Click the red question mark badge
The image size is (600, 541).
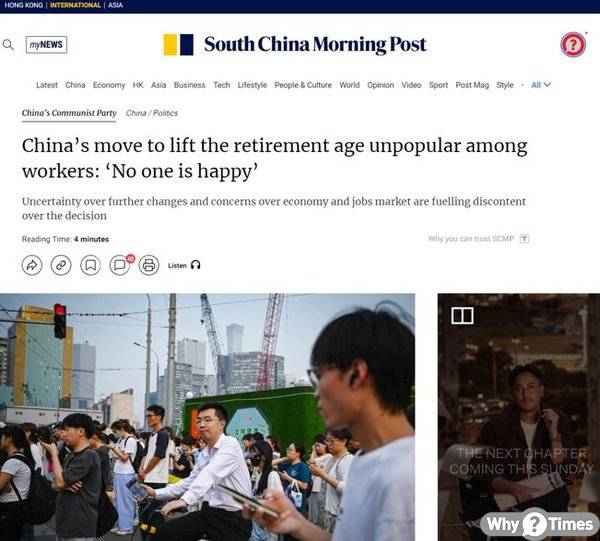coord(573,44)
